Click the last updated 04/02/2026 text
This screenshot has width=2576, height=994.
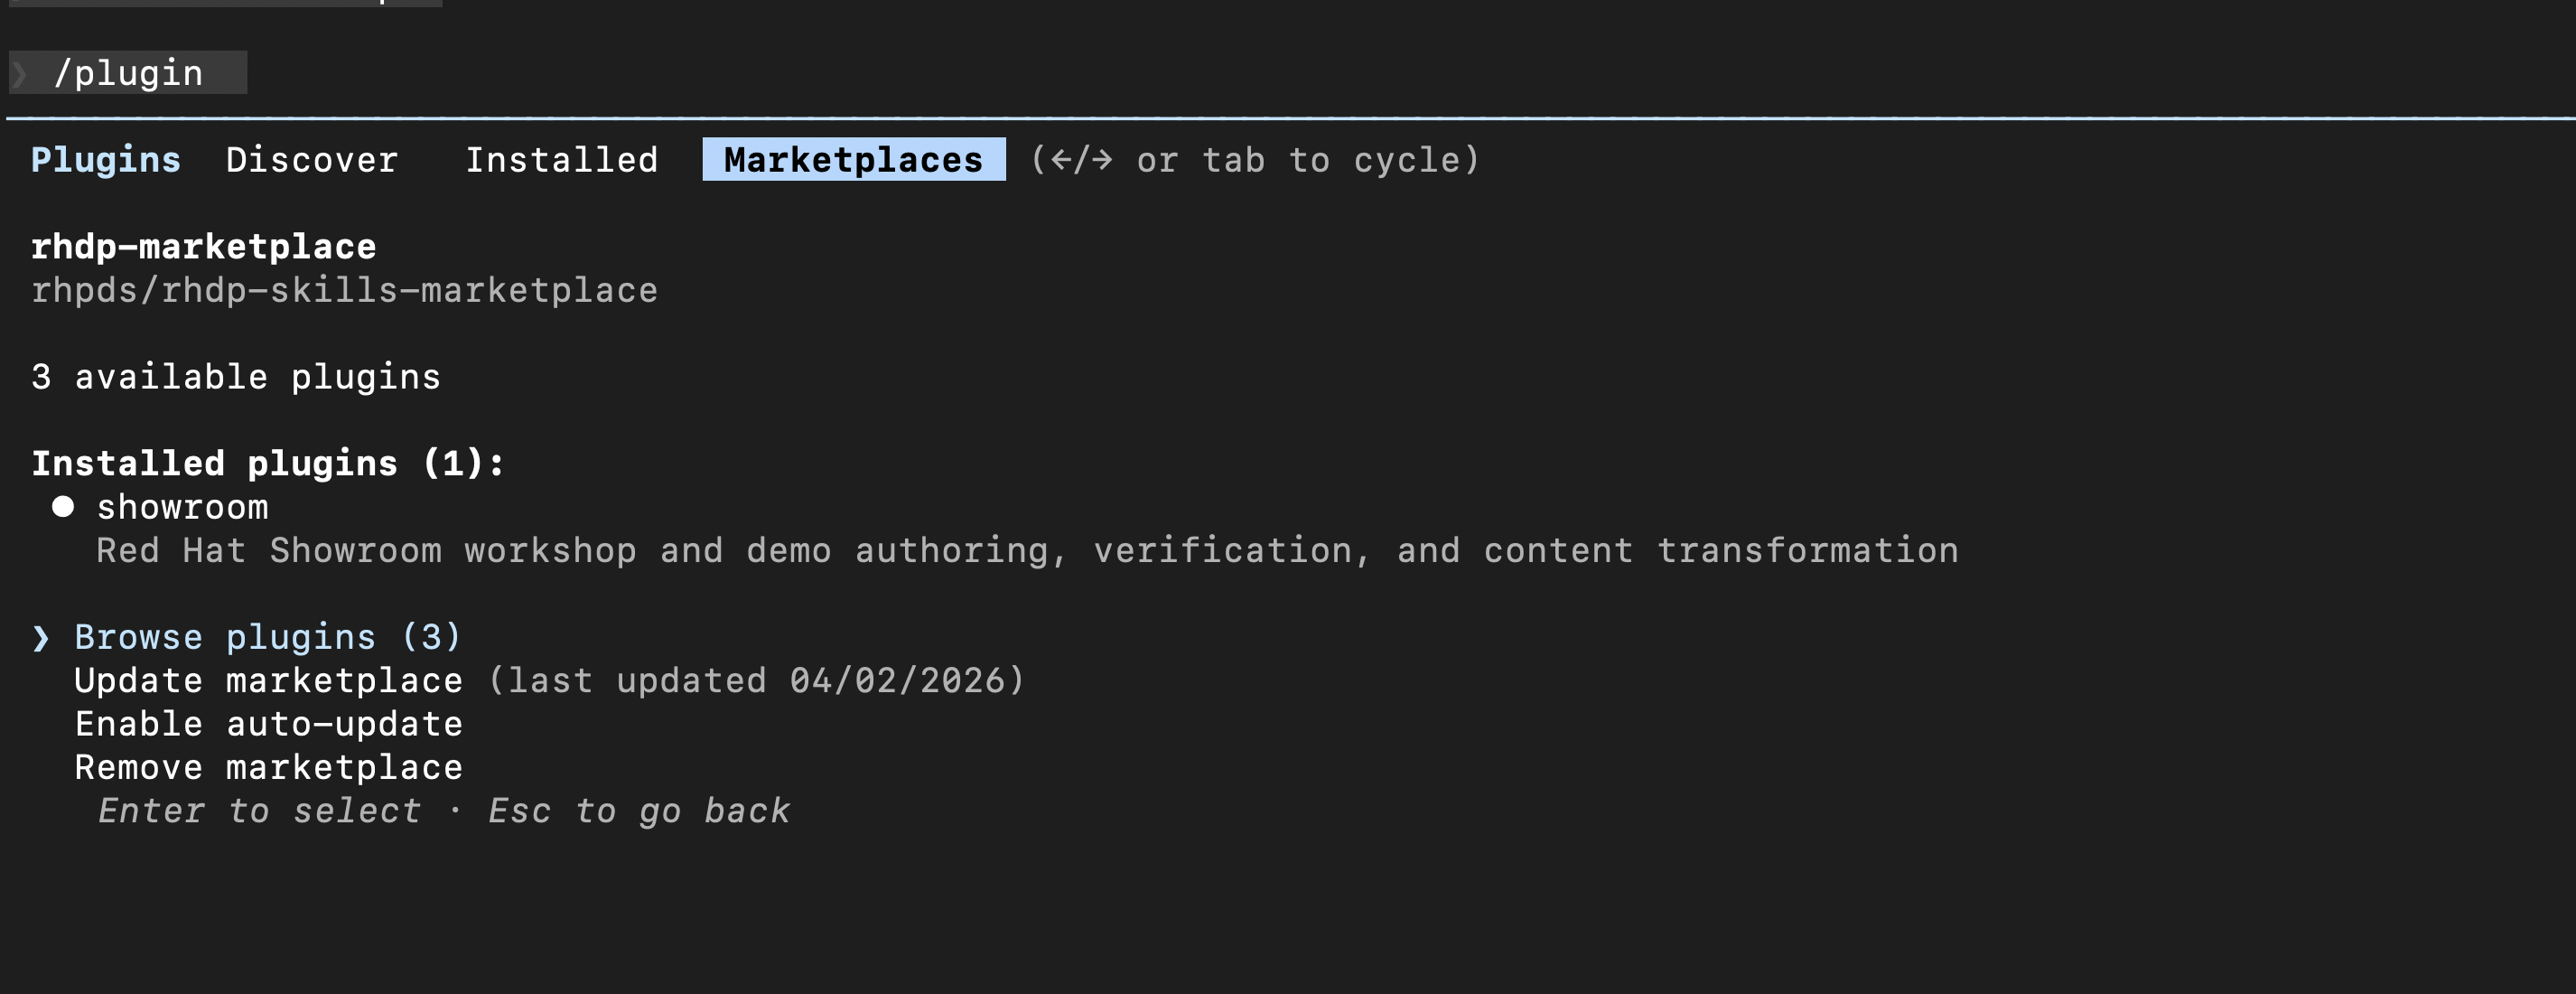click(x=757, y=681)
